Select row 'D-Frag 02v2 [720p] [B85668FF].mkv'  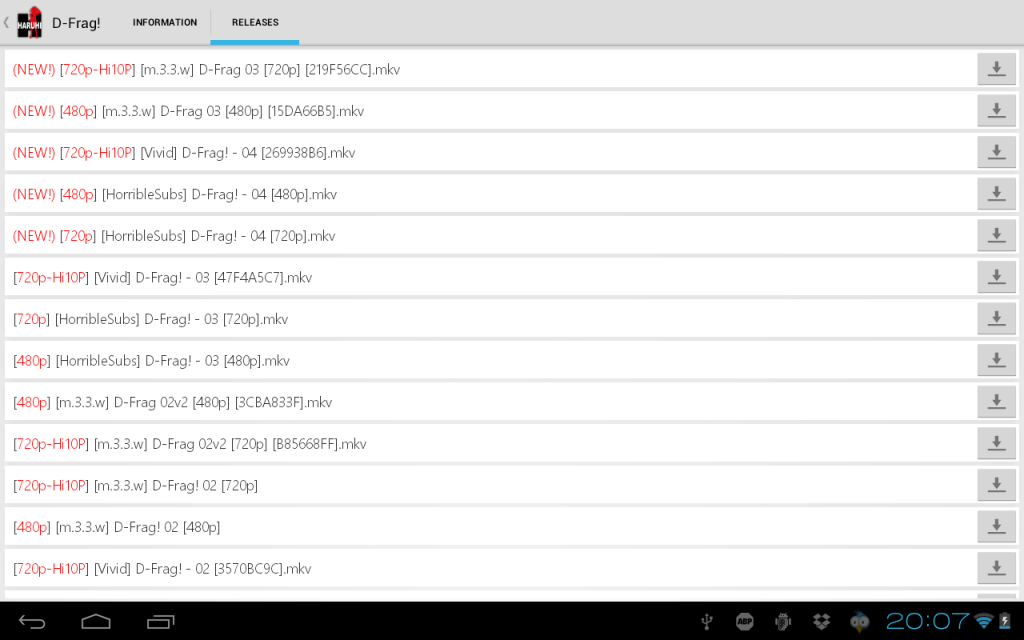click(490, 443)
